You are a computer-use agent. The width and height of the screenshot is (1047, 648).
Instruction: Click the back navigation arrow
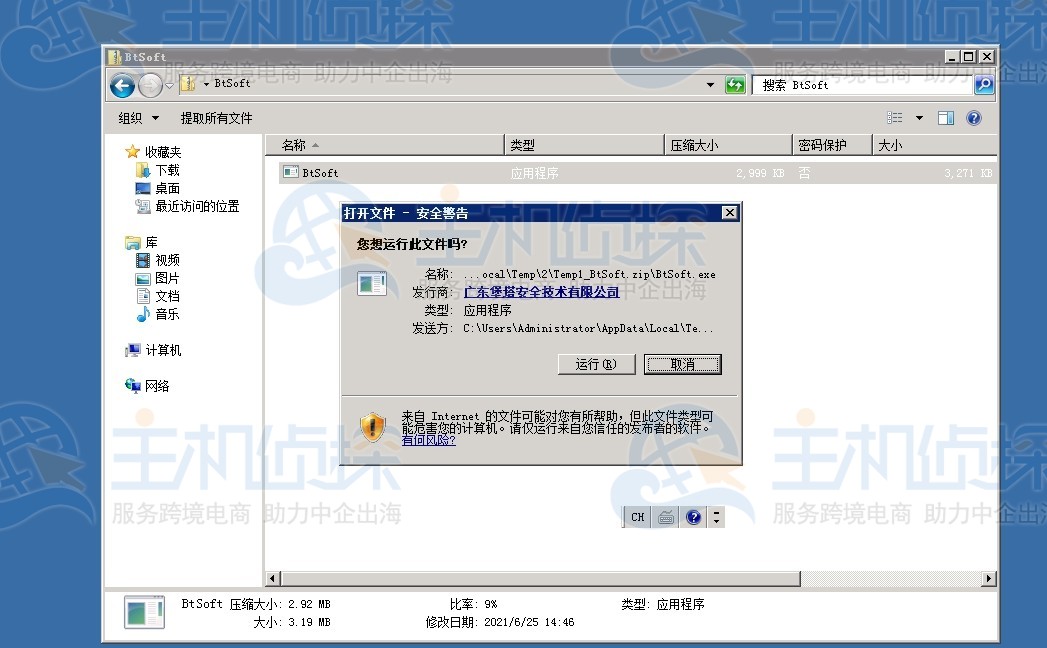(120, 85)
